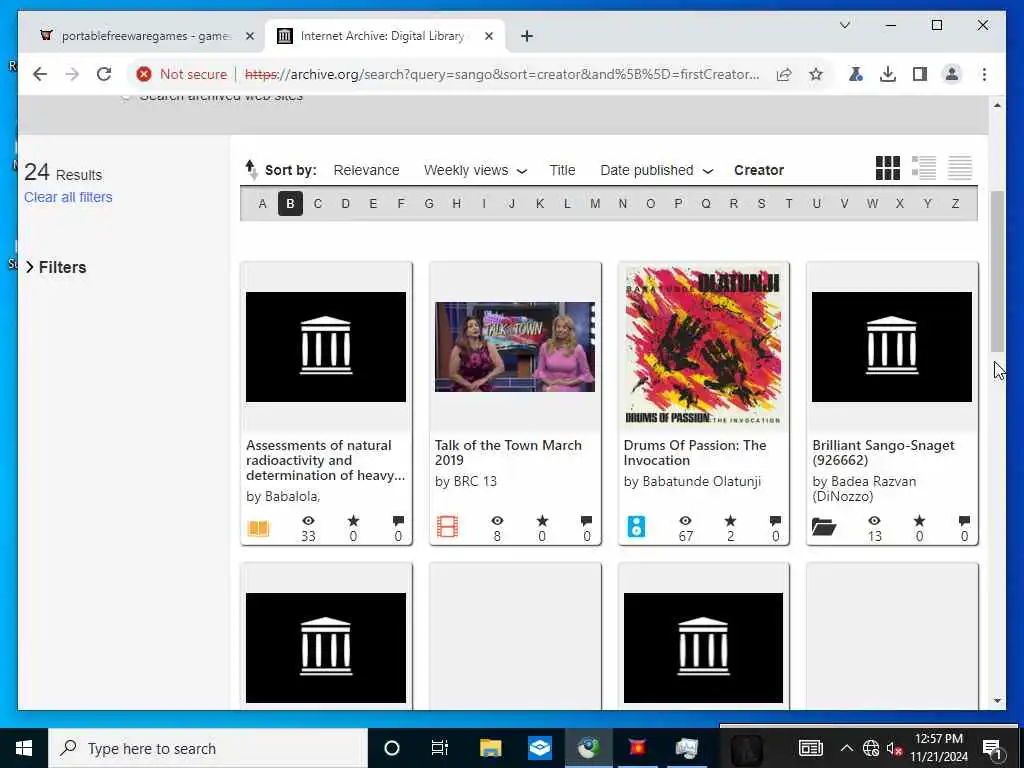The width and height of the screenshot is (1024, 768).
Task: Open the Weekly views dropdown
Action: (x=475, y=170)
